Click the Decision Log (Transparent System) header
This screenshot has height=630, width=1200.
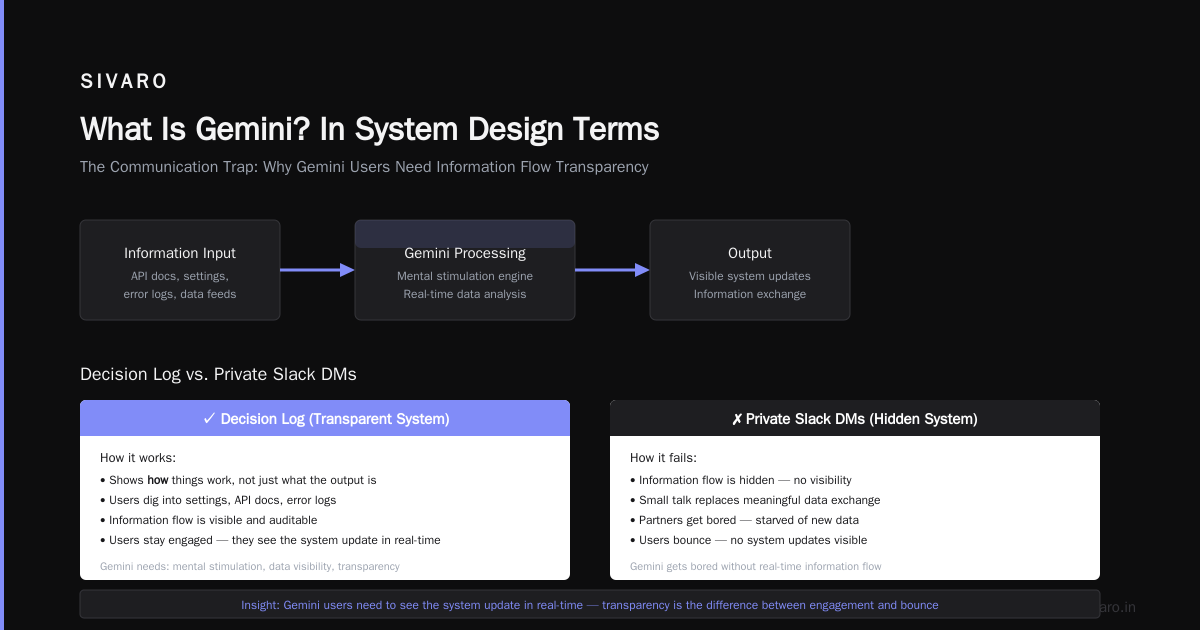[325, 418]
